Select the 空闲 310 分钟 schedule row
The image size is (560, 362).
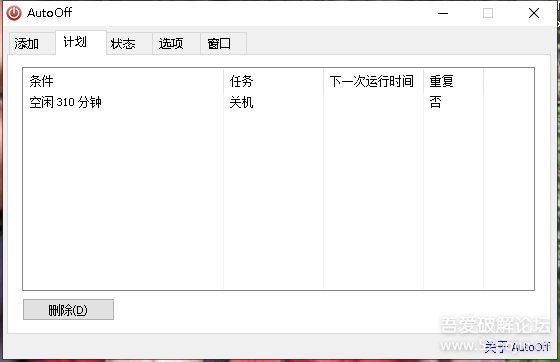[x=279, y=102]
